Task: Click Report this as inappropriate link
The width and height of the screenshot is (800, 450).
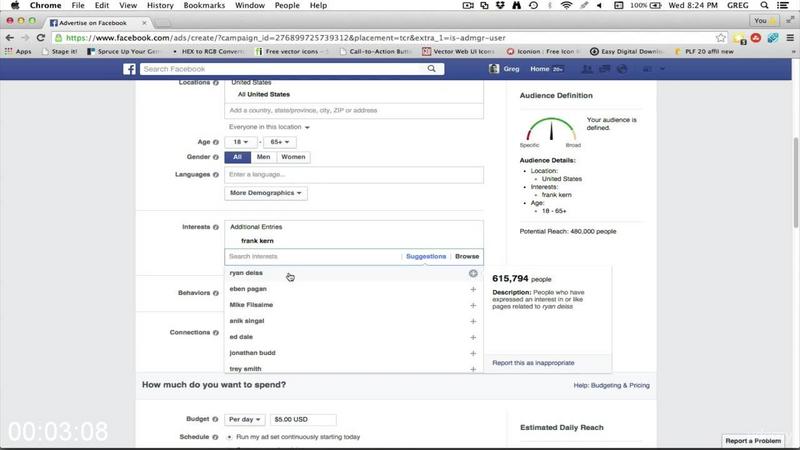Action: (533, 363)
